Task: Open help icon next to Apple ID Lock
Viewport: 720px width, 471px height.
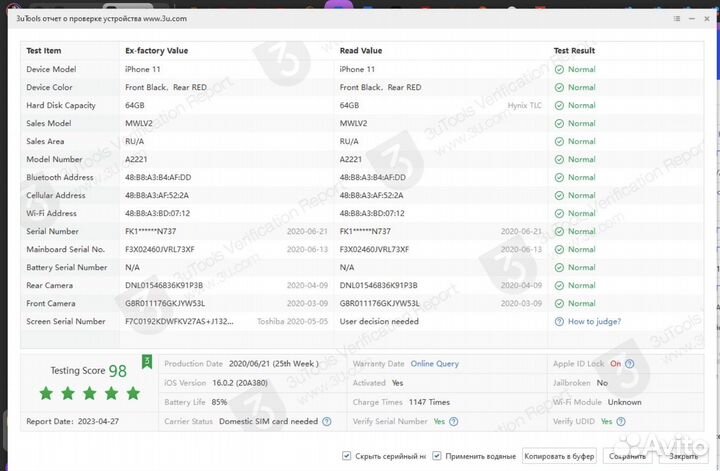Action: [630, 364]
